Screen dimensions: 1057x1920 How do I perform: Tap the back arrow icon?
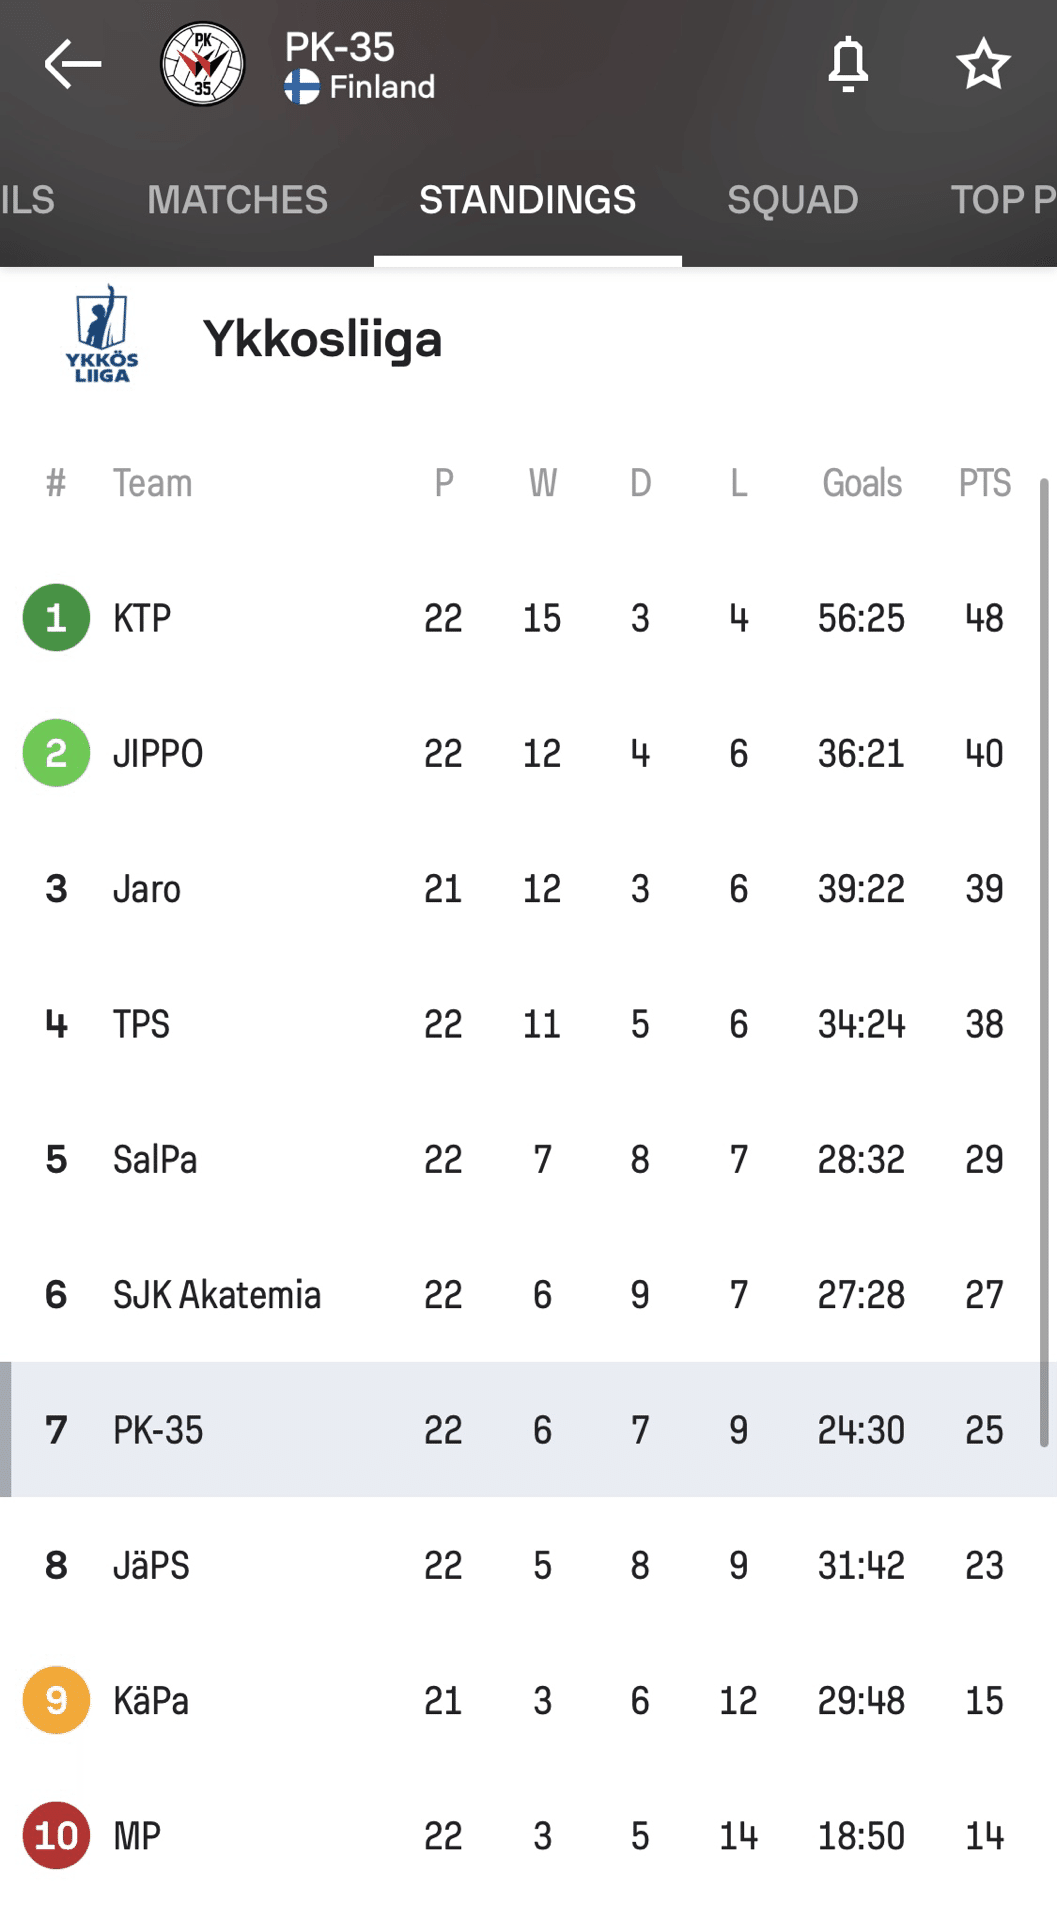(x=73, y=65)
